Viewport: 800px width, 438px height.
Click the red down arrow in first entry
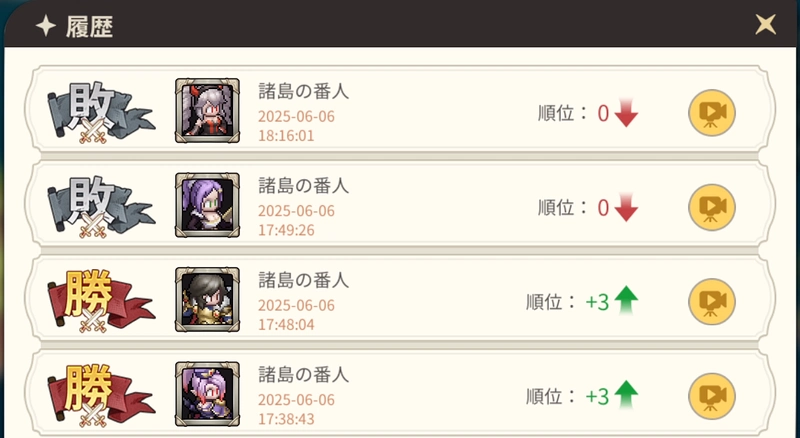coord(626,113)
